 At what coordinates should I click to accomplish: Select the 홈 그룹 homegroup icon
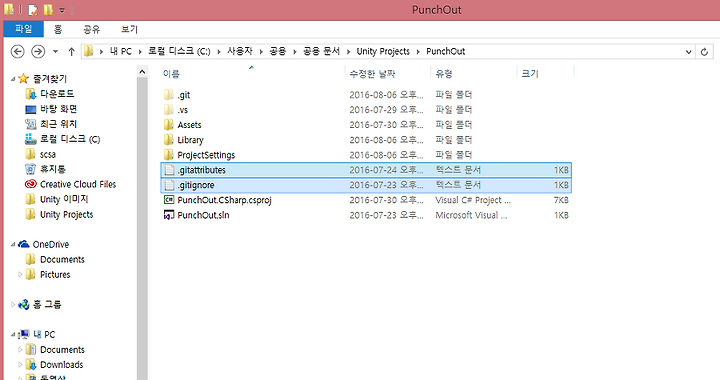(x=24, y=304)
